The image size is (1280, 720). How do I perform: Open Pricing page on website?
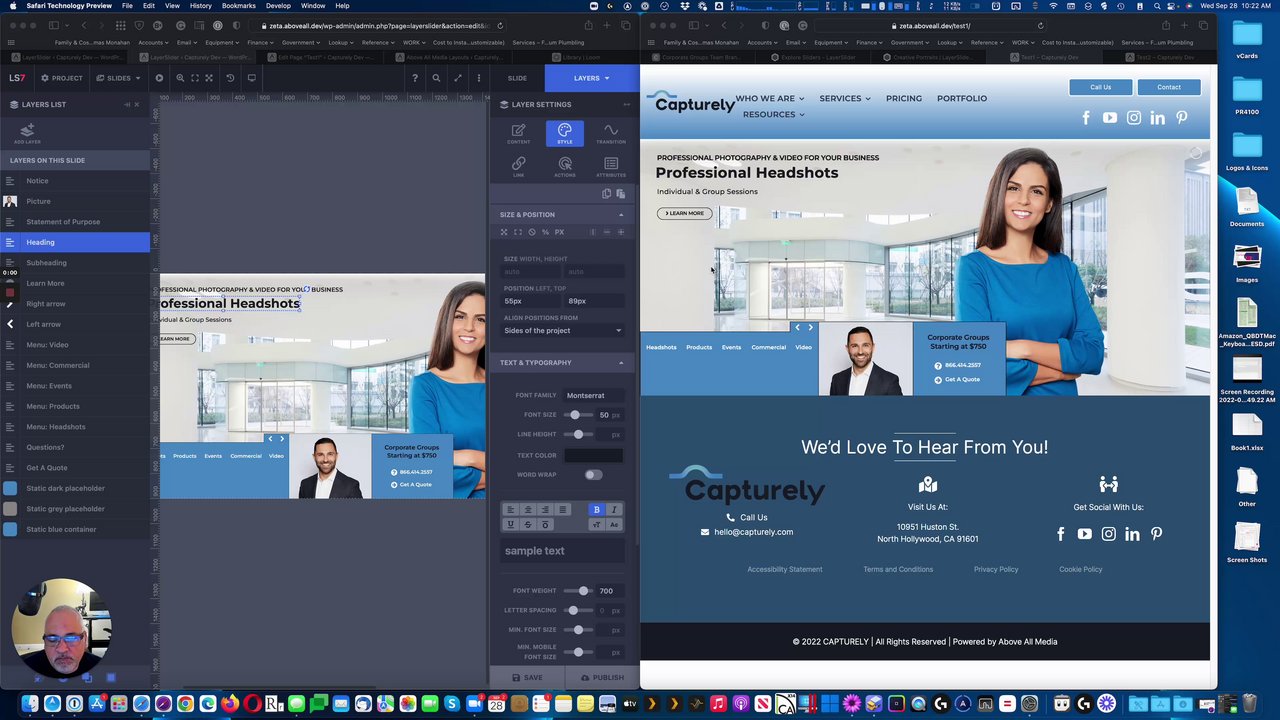904,98
